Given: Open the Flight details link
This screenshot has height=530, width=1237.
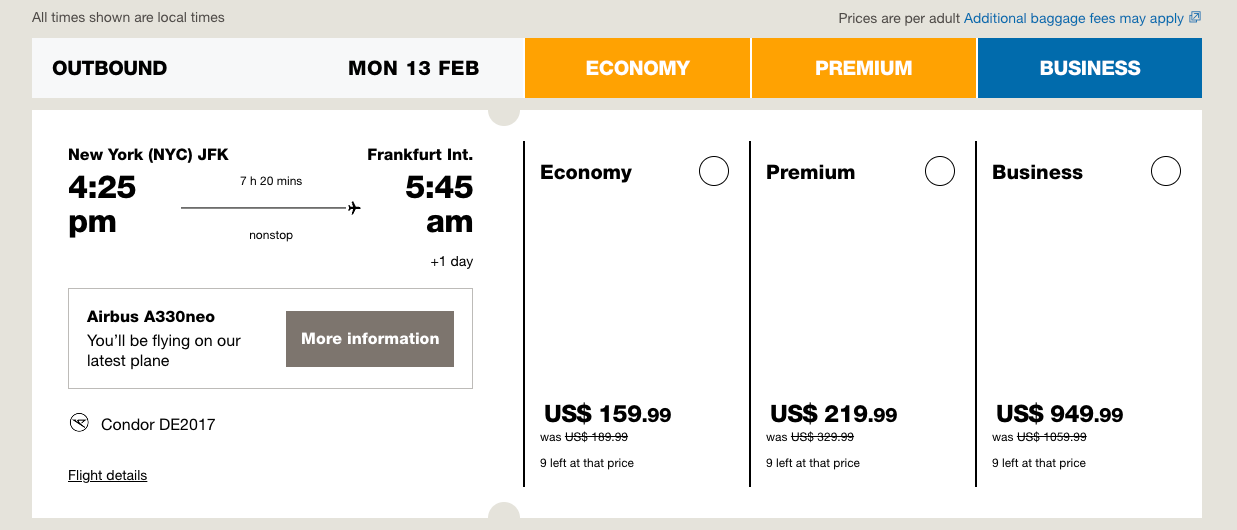Looking at the screenshot, I should coord(107,476).
